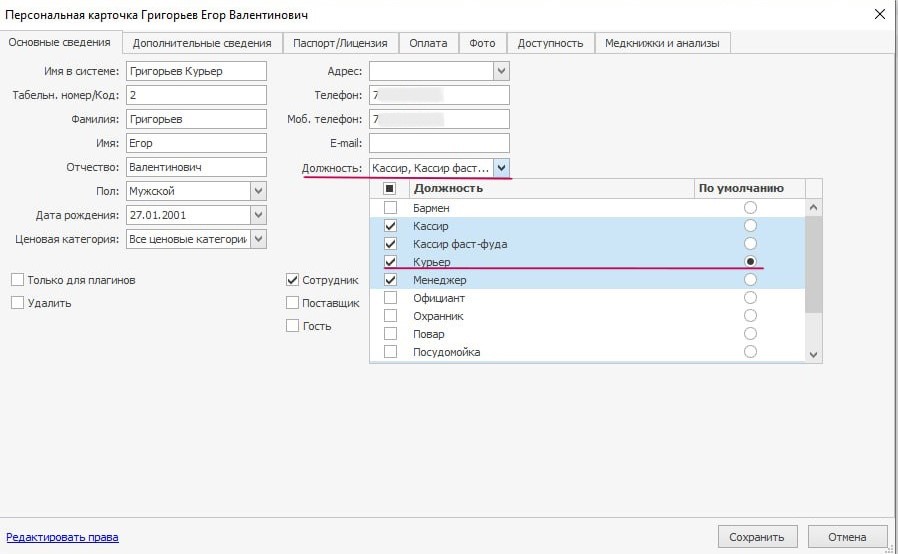Tick the Удалить checkbox

coord(18,302)
